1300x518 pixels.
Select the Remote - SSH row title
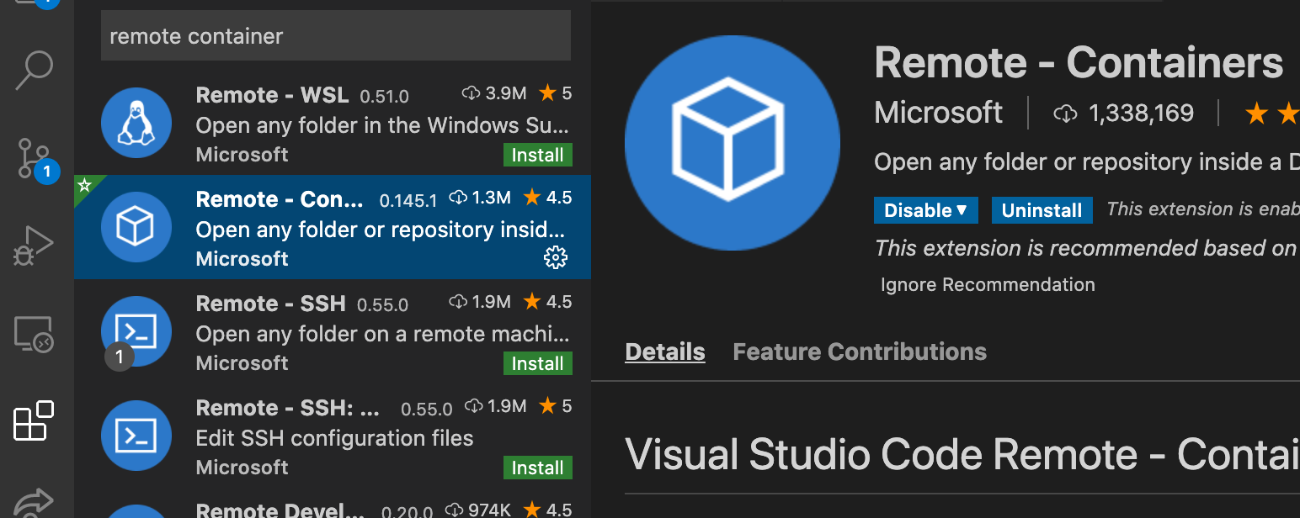point(270,303)
